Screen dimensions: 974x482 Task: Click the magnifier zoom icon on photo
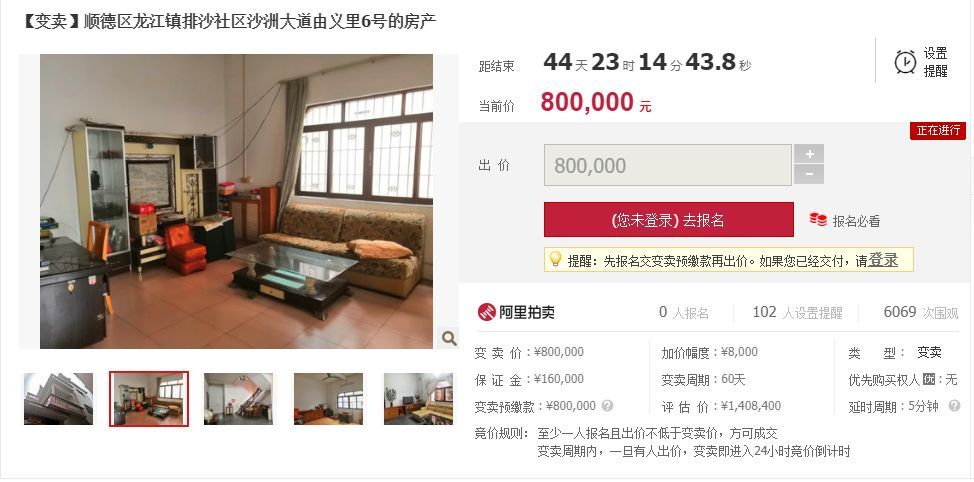[448, 338]
